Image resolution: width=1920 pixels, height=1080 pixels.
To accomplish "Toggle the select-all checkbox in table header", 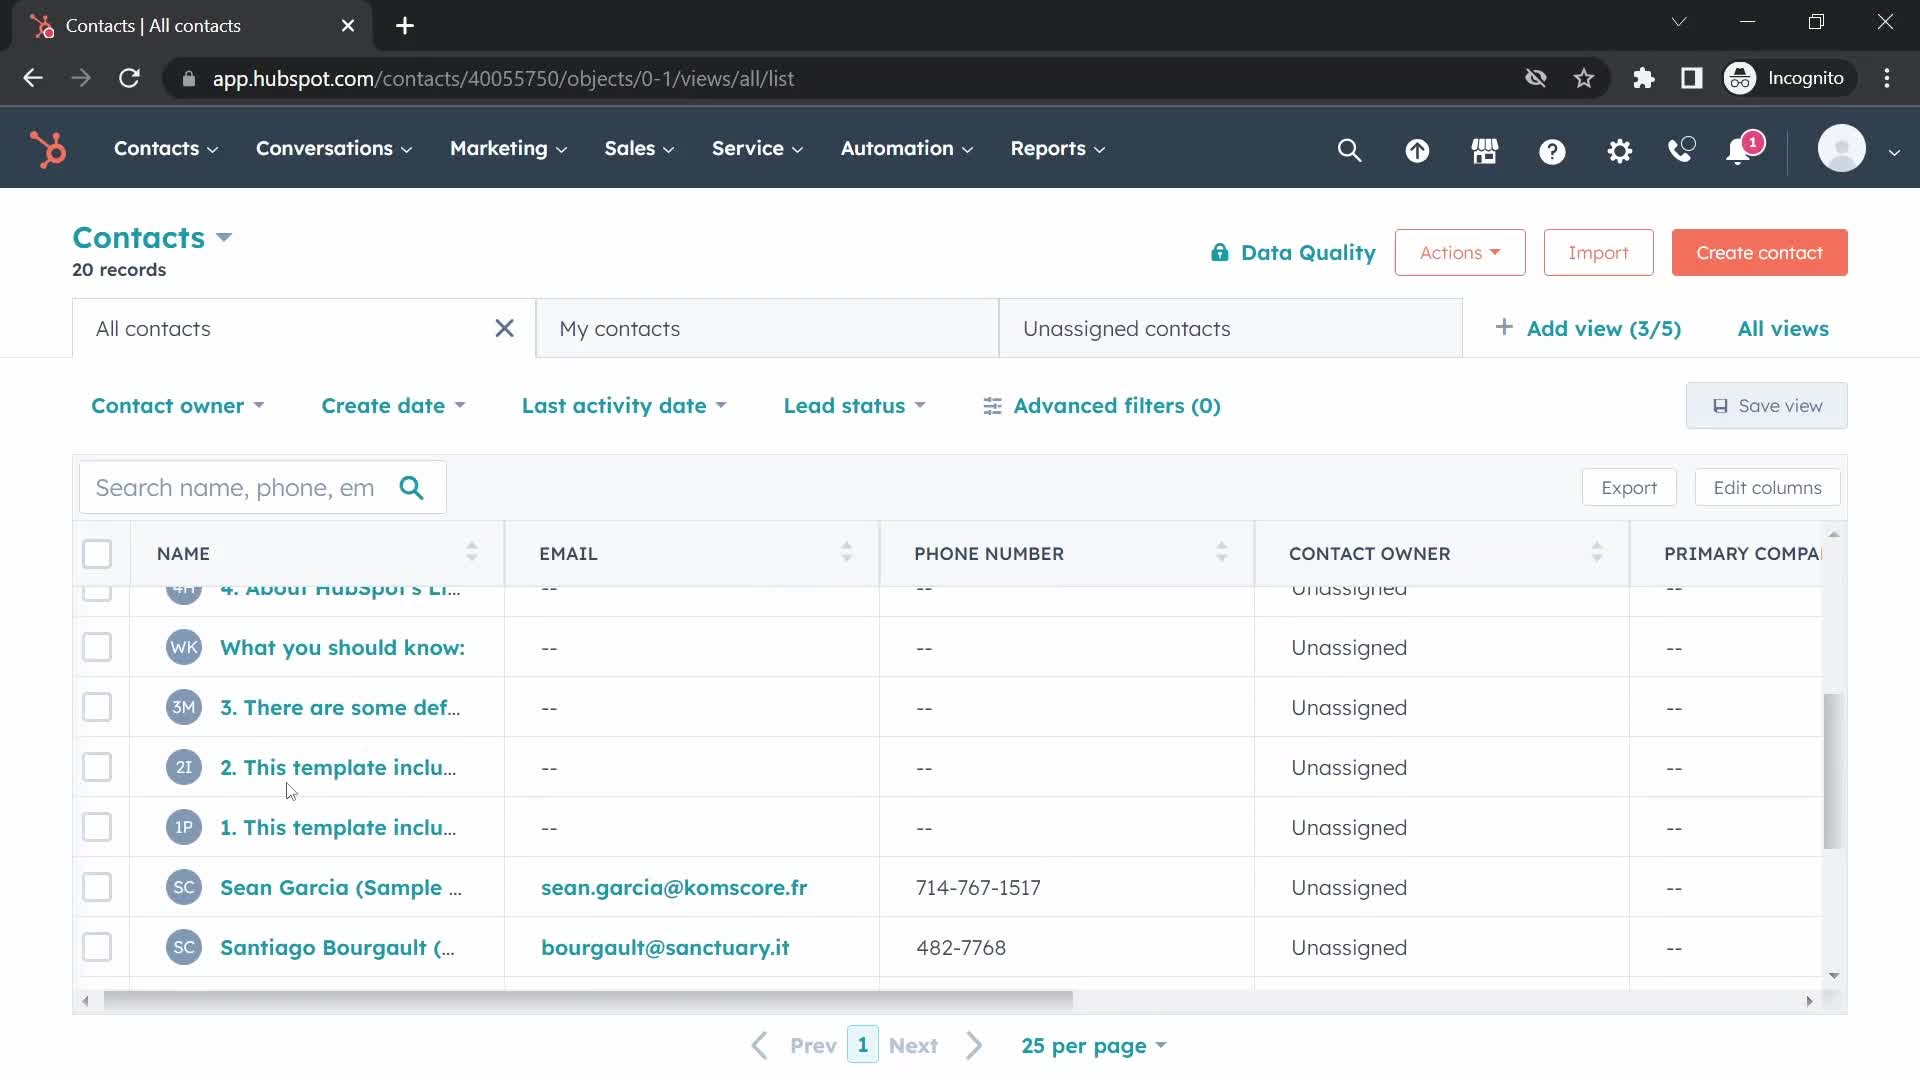I will pos(97,554).
